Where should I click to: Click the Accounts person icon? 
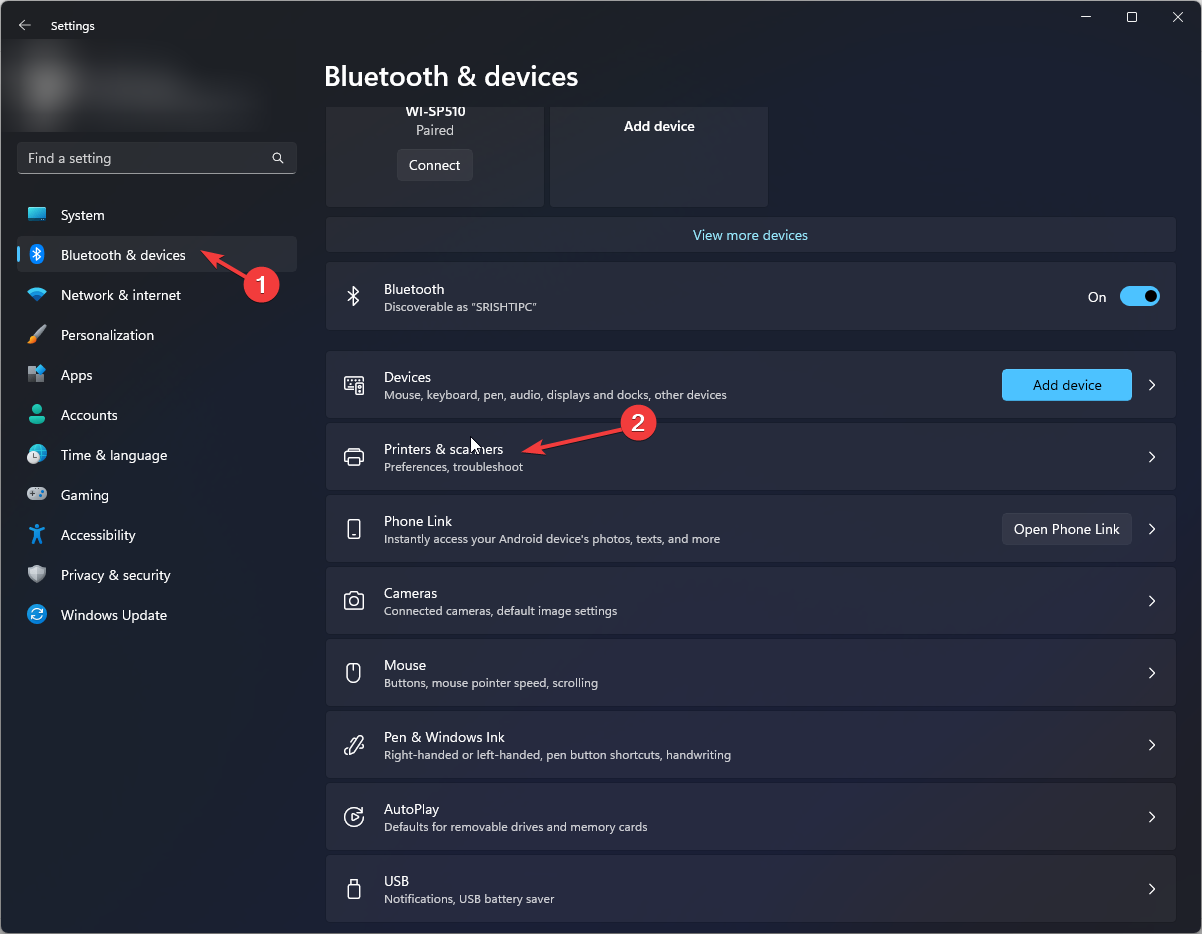37,415
